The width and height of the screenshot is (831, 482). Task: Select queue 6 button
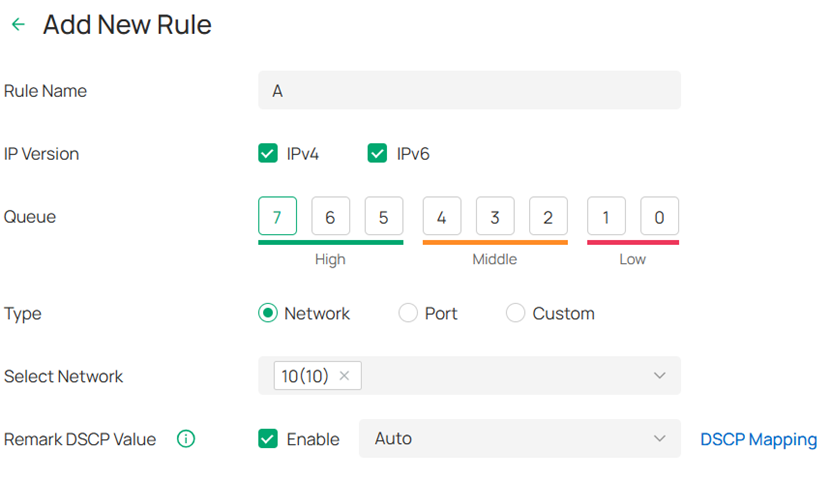pos(330,216)
